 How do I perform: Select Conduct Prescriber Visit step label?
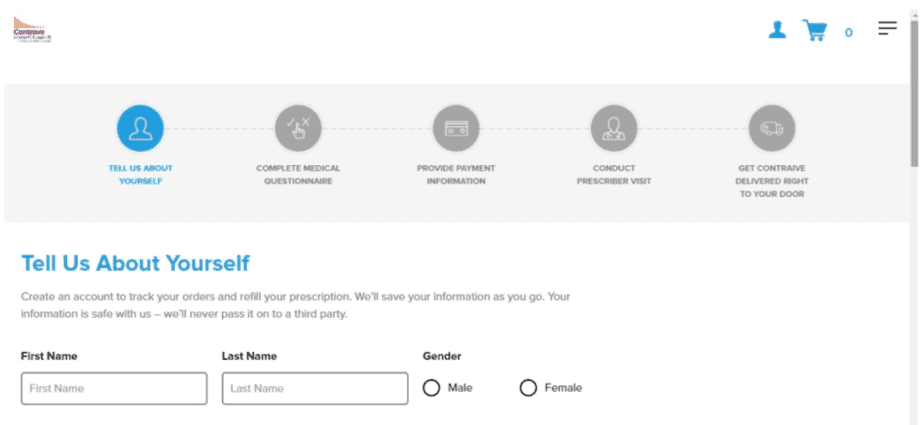614,174
